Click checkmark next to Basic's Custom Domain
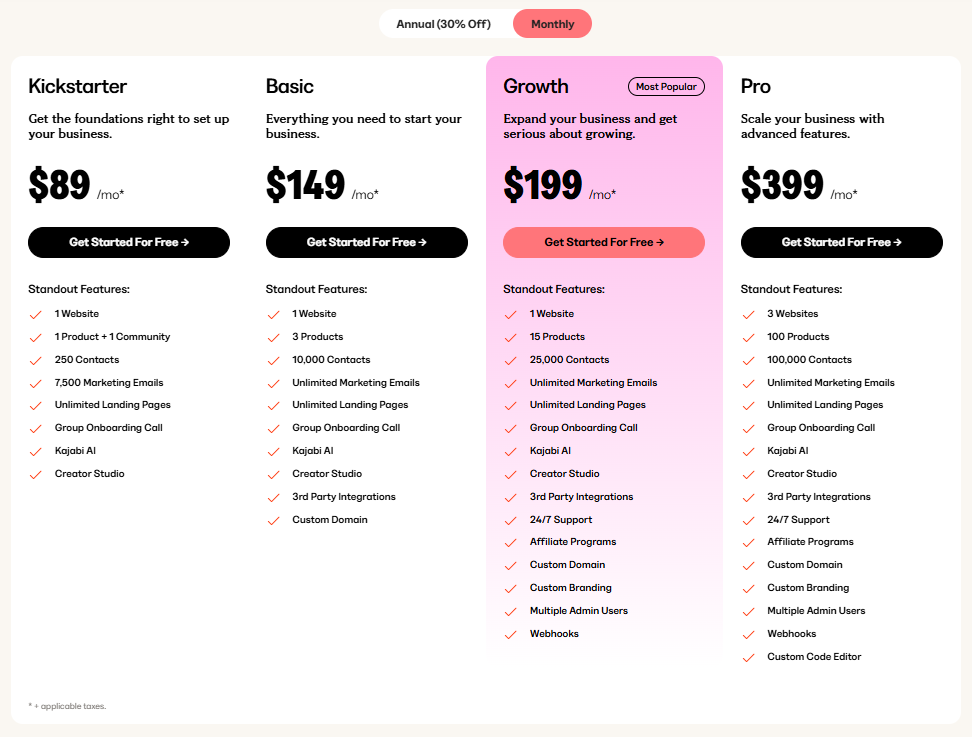The width and height of the screenshot is (972, 737). click(x=273, y=520)
